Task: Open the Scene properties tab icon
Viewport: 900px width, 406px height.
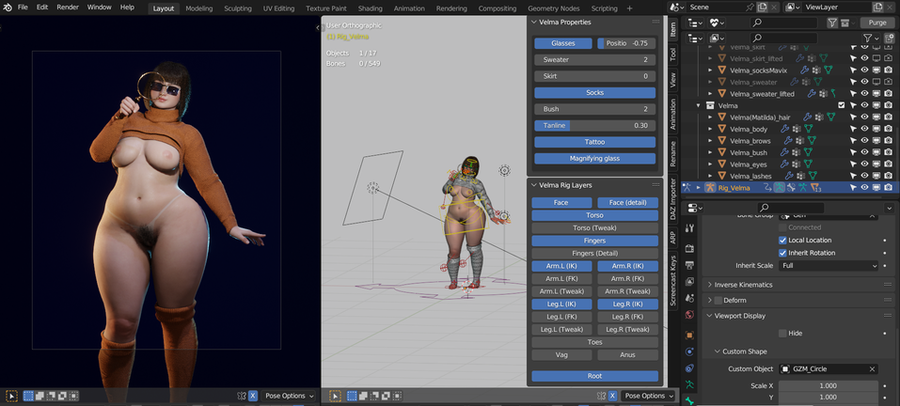Action: pos(689,299)
